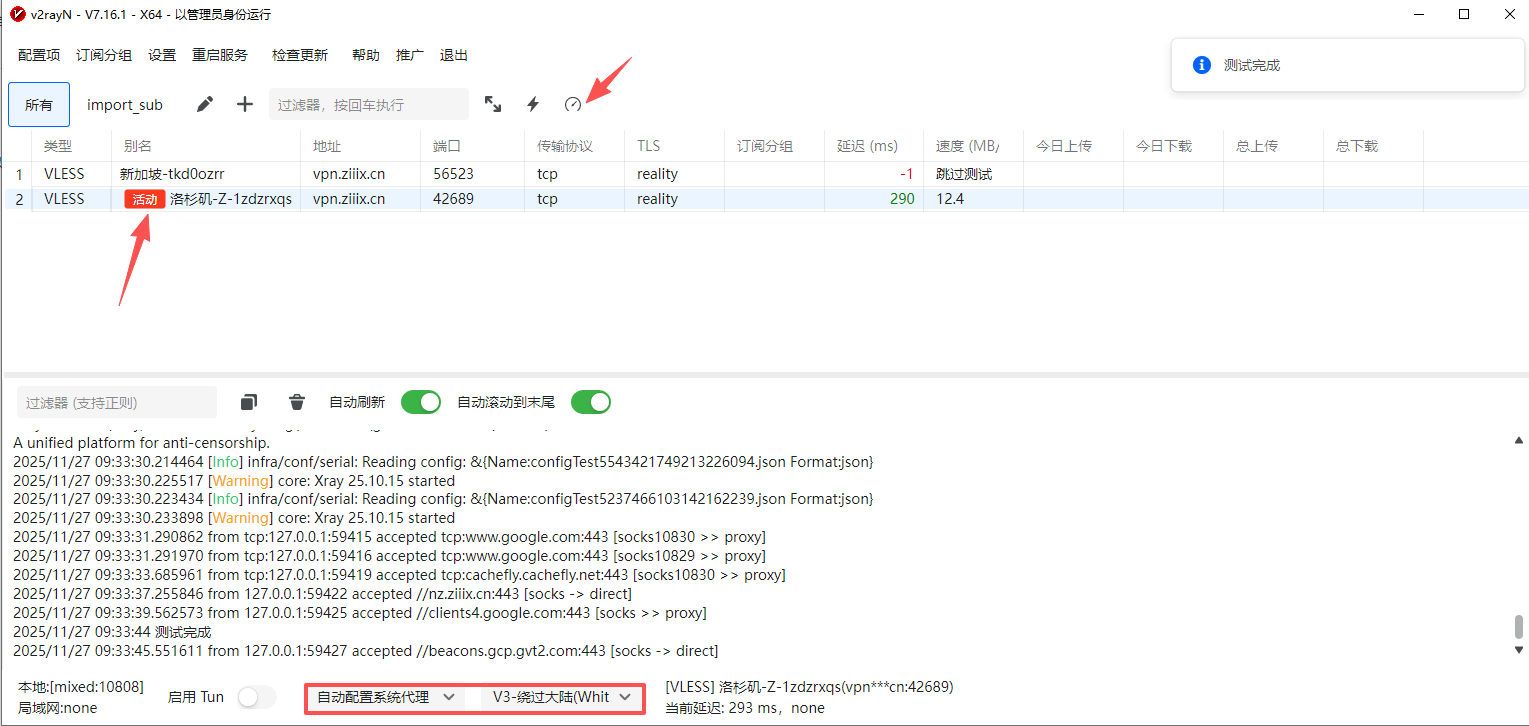Expand the V3-绕过大陆 routing dropdown

[562, 697]
